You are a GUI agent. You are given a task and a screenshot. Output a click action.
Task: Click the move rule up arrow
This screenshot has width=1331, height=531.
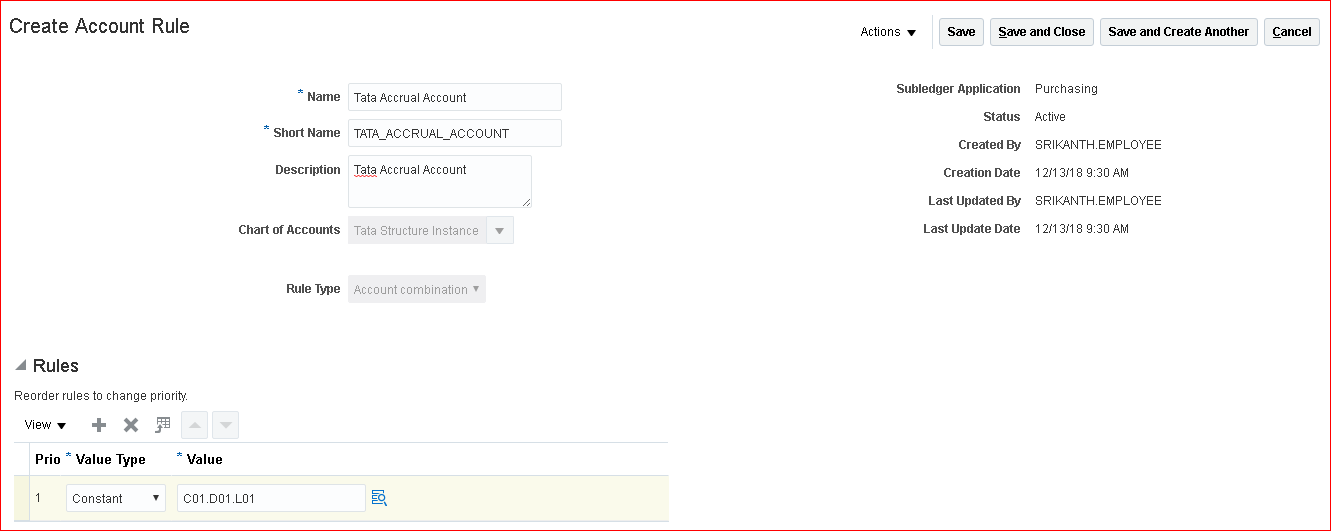click(x=194, y=425)
